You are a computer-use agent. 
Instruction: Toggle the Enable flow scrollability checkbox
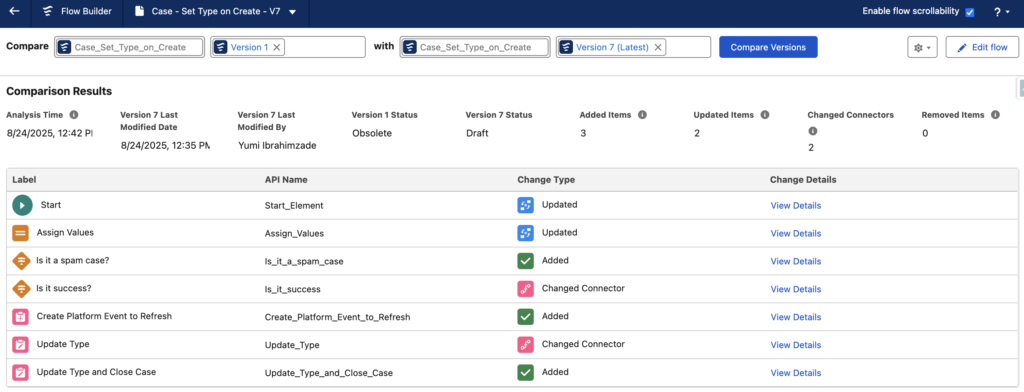970,12
